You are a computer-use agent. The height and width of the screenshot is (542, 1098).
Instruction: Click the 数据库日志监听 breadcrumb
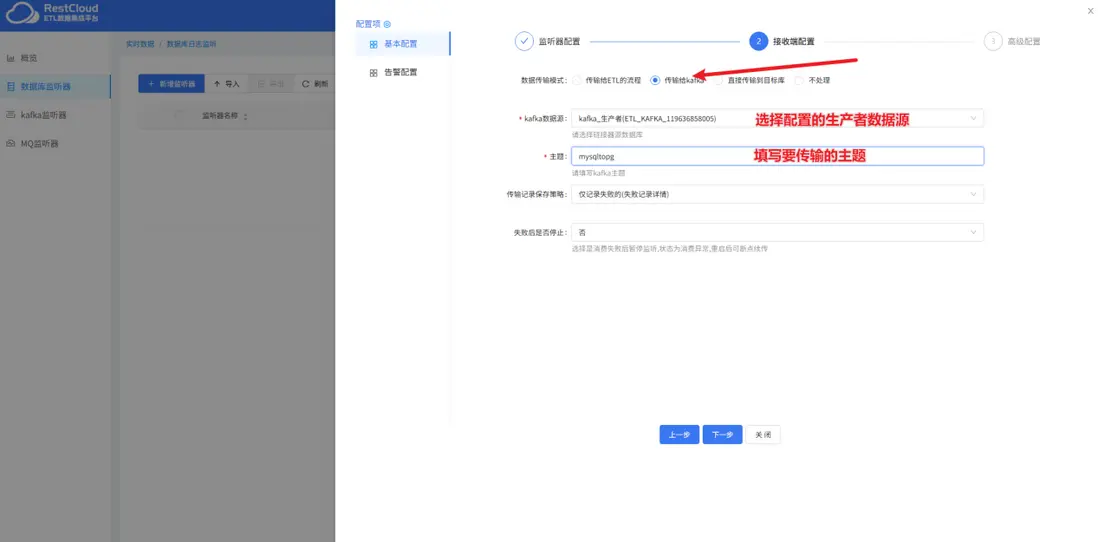tap(191, 44)
